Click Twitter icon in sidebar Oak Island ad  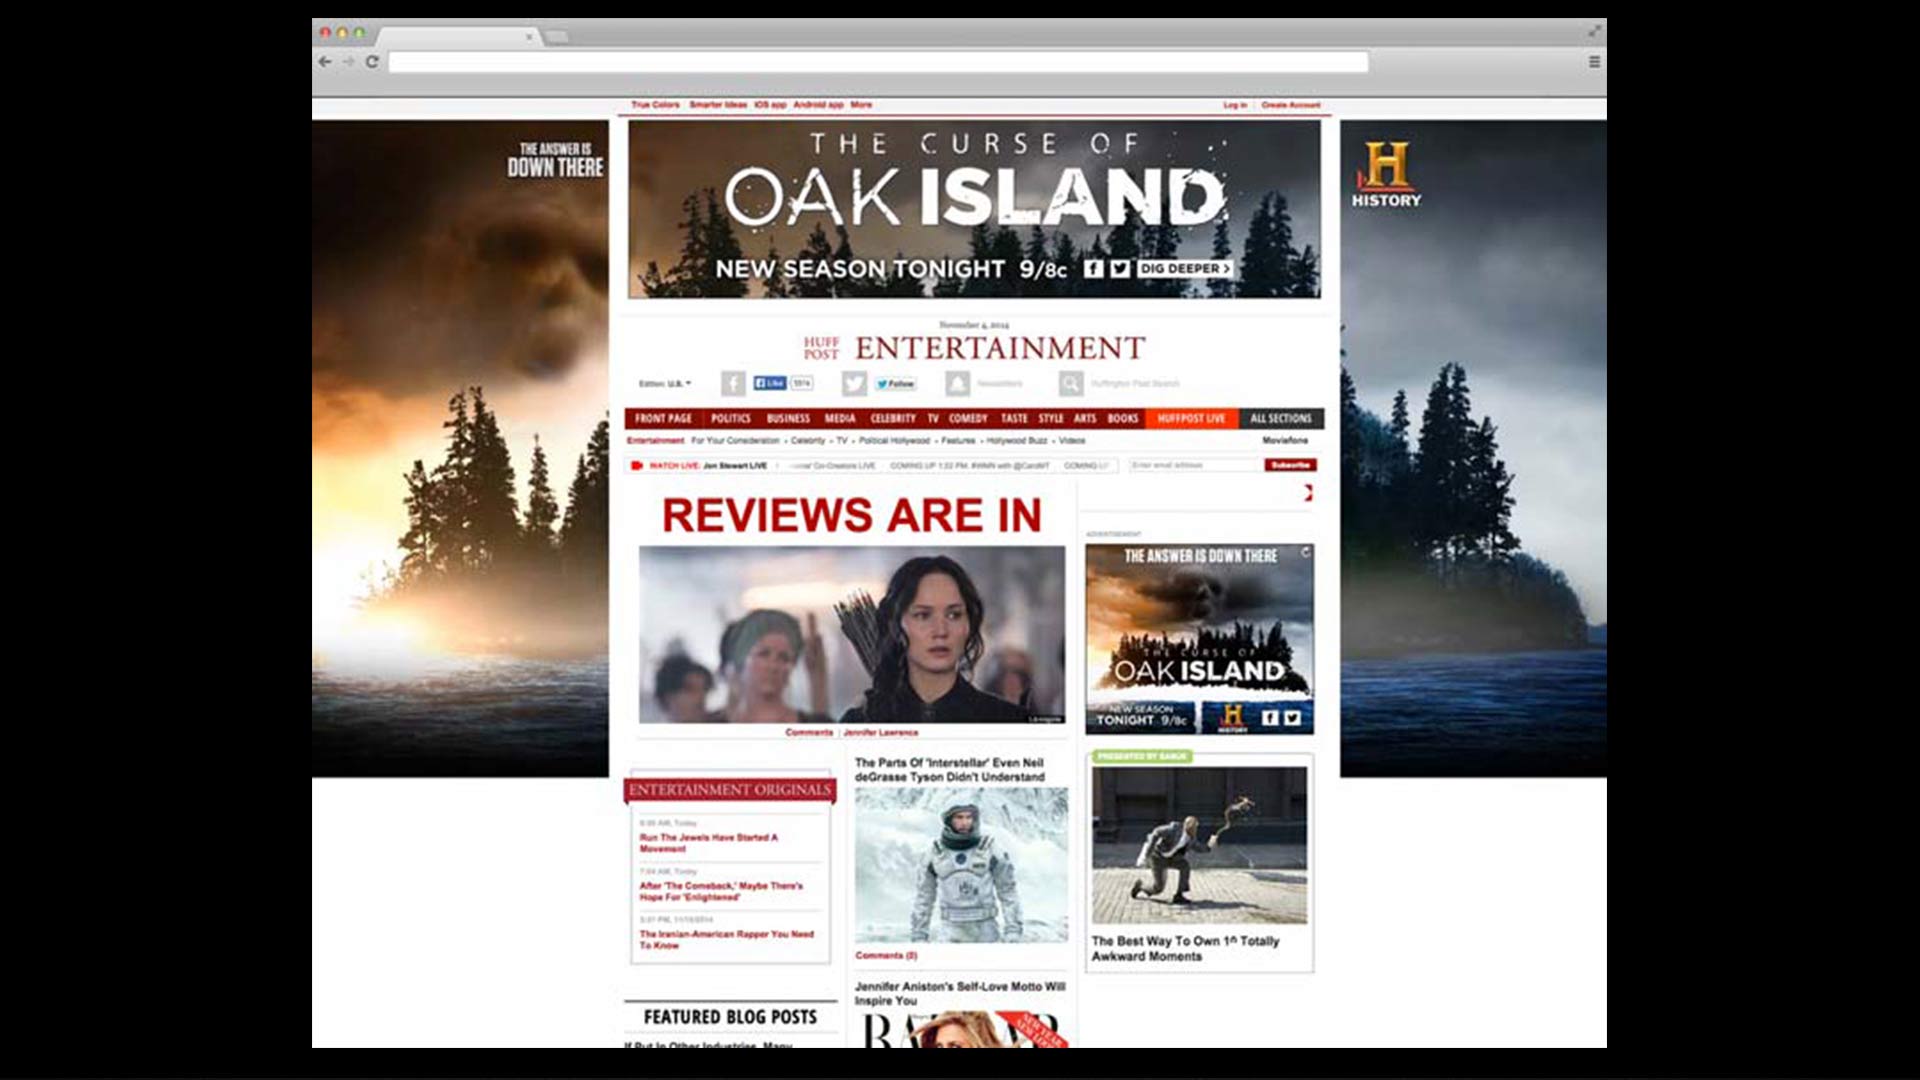1292,718
